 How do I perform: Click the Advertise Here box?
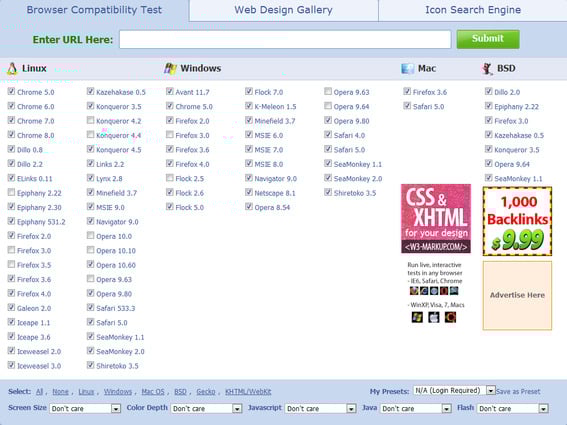(517, 295)
